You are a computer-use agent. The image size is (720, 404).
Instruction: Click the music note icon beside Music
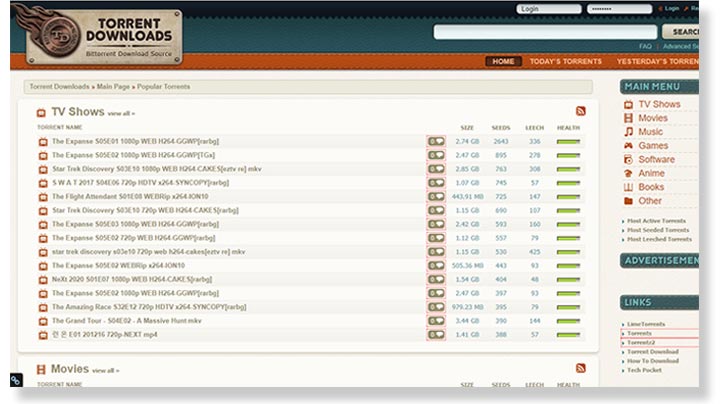tap(628, 132)
